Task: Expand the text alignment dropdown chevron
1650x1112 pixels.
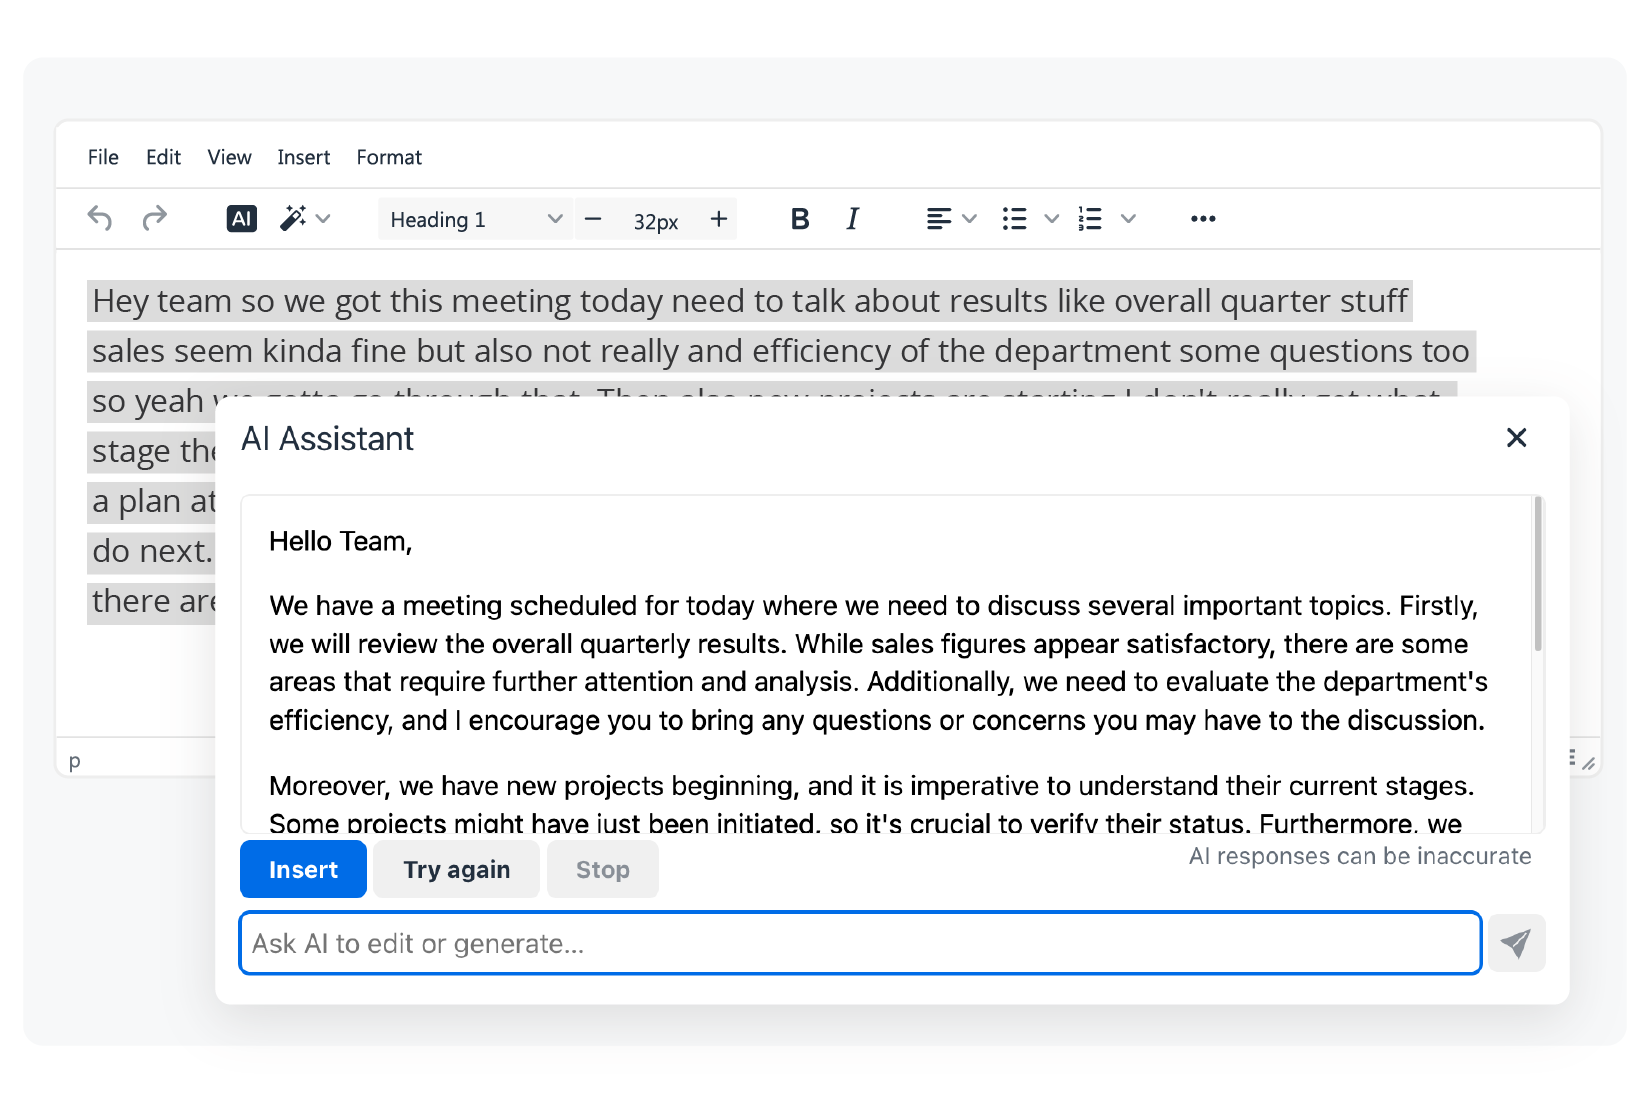Action: (969, 219)
